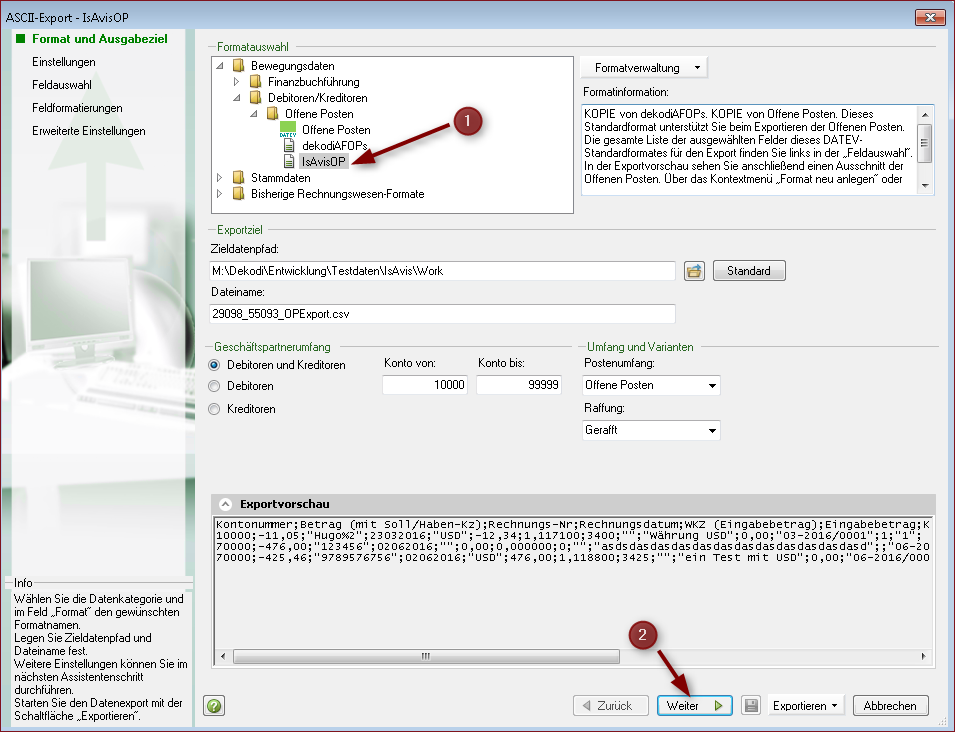Select the DATEV Offene Posten format icon
This screenshot has width=955, height=732.
tap(288, 130)
